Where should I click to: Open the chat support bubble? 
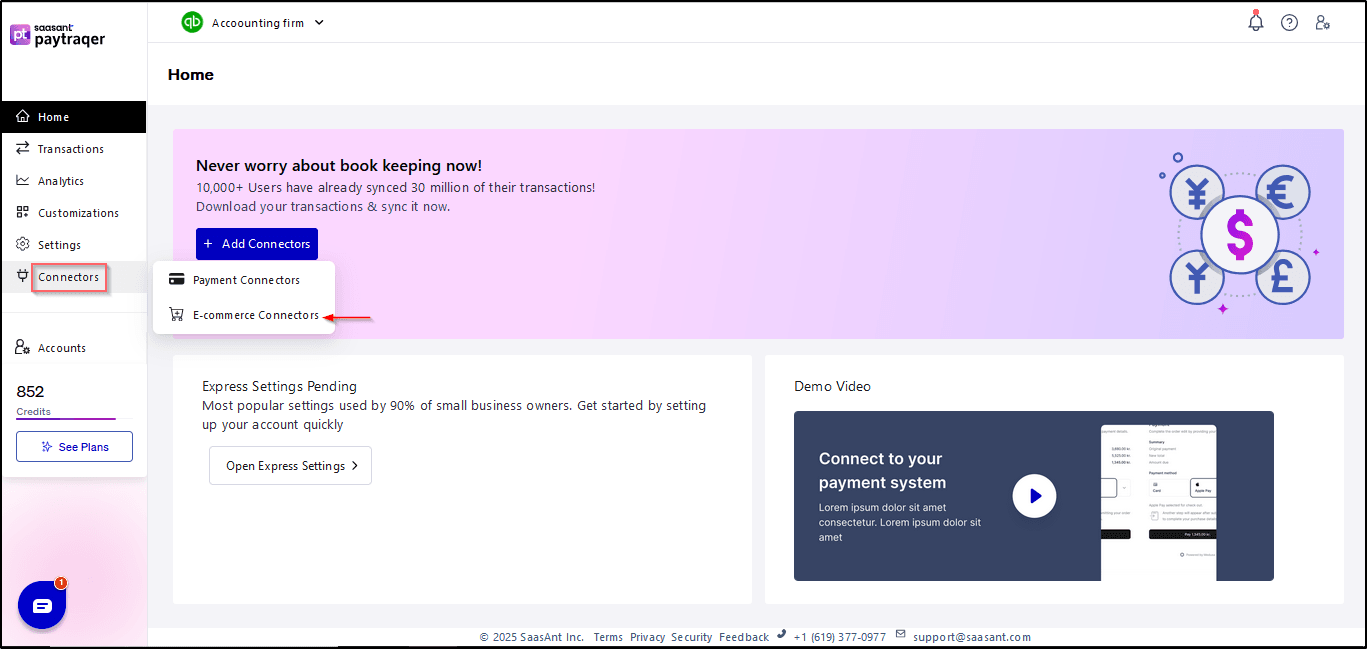point(42,606)
